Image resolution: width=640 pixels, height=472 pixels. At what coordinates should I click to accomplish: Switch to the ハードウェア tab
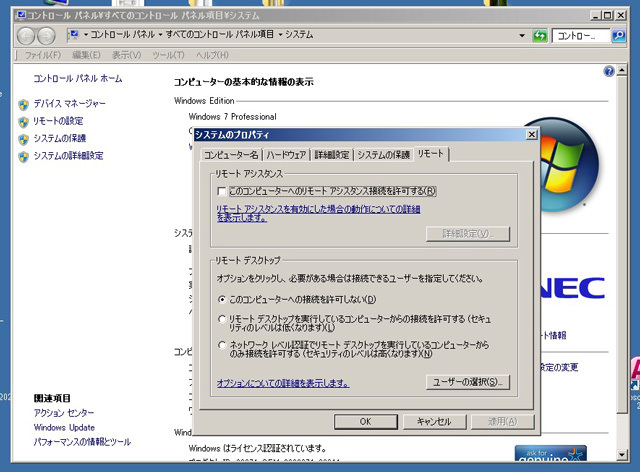click(286, 155)
